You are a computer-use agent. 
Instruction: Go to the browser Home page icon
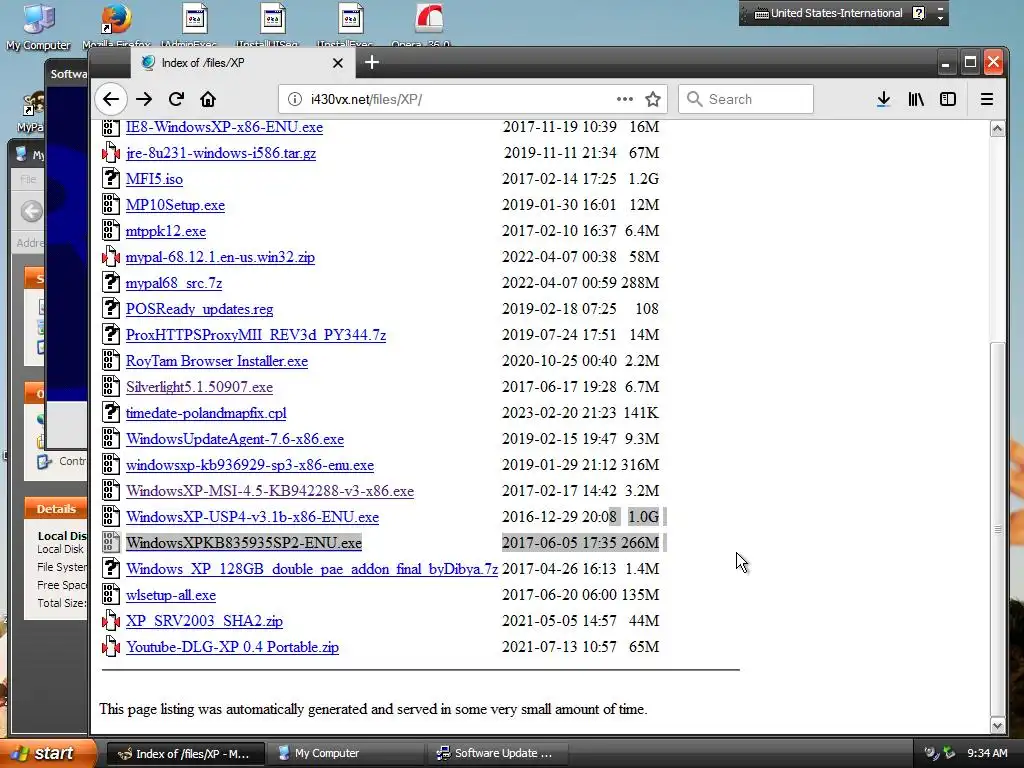tap(208, 99)
